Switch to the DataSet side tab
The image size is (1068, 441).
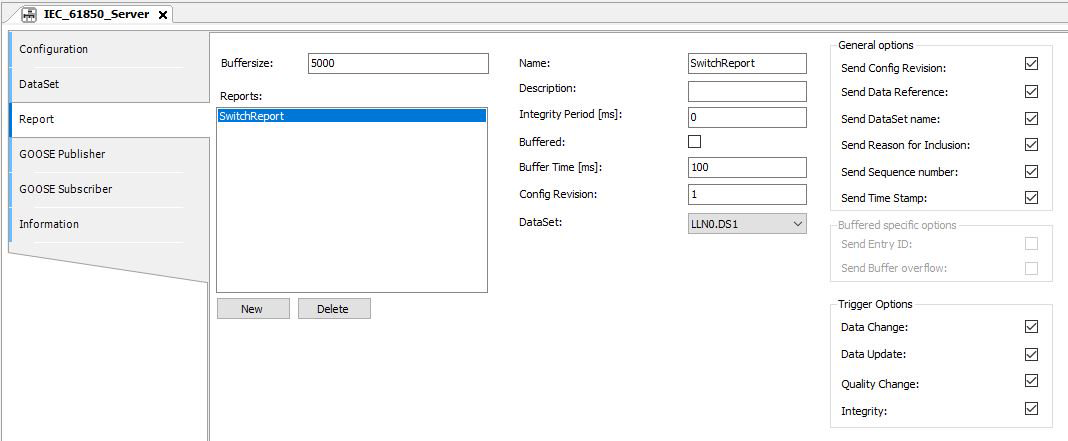[40, 84]
